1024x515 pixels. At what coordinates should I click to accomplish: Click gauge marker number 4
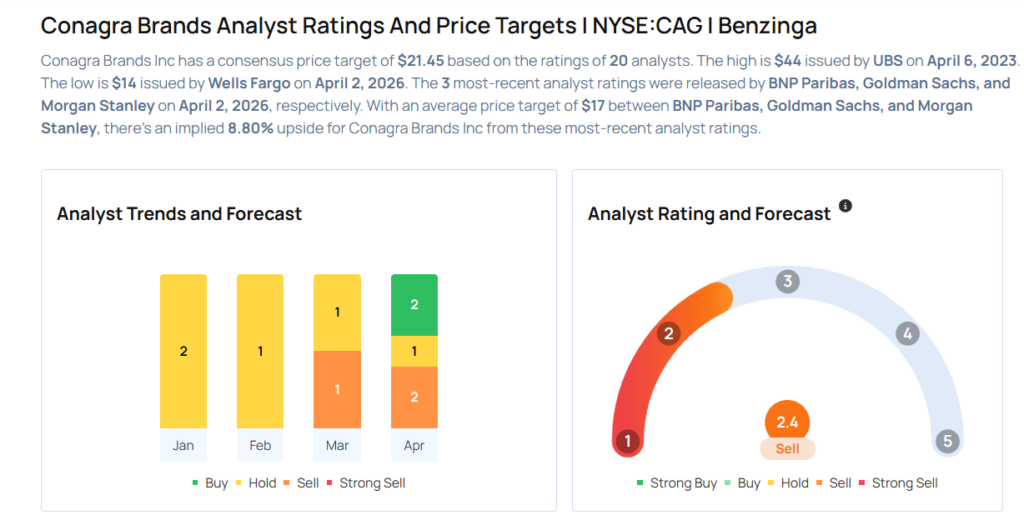(x=907, y=333)
